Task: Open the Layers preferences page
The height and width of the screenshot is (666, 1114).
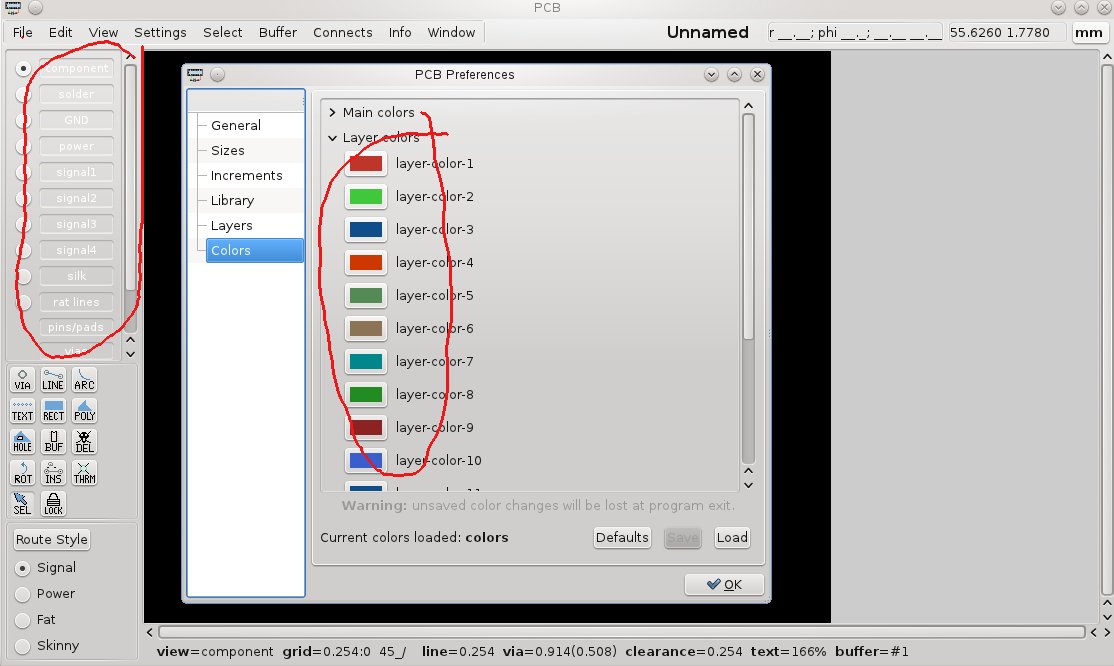Action: 231,225
